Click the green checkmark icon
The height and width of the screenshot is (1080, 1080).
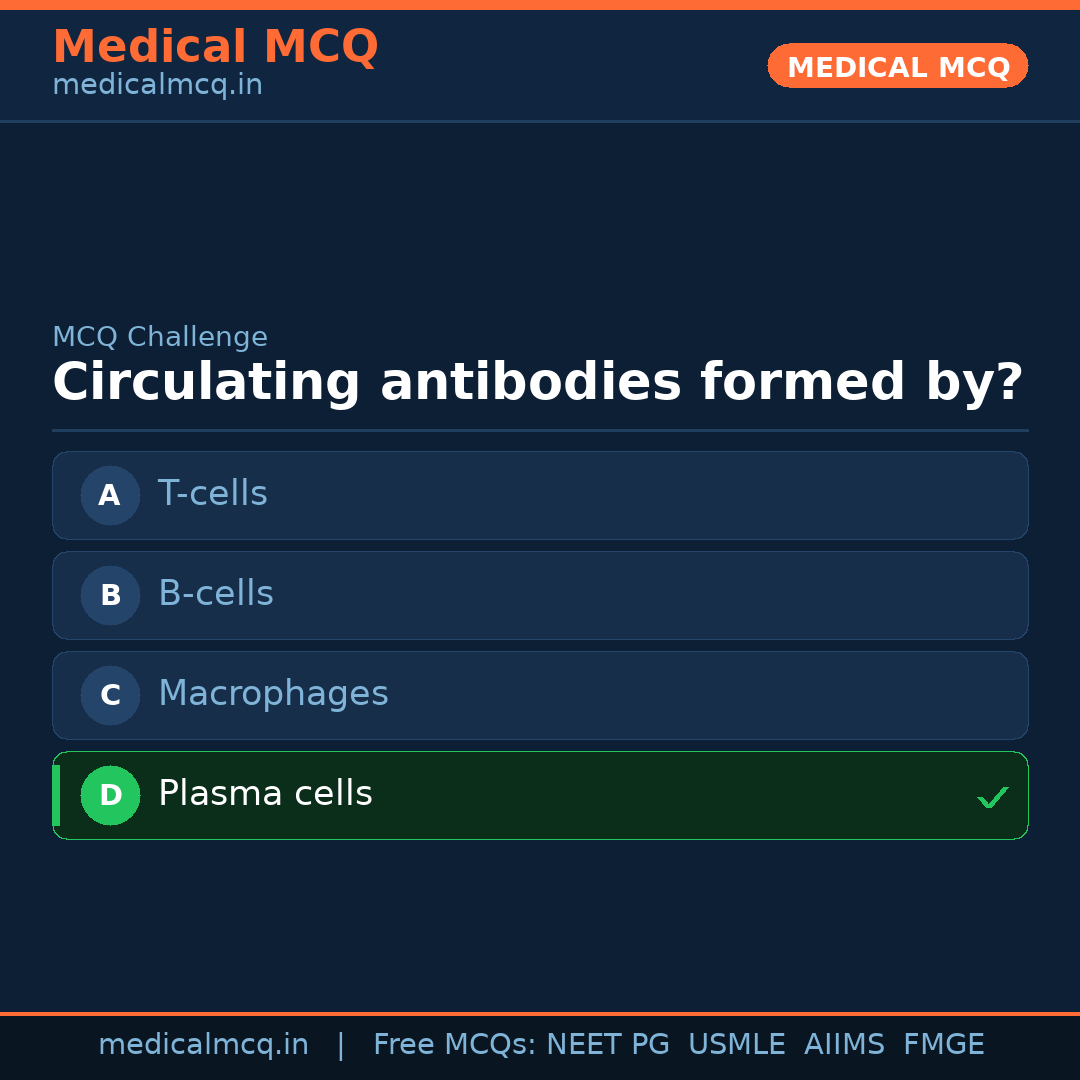click(992, 797)
